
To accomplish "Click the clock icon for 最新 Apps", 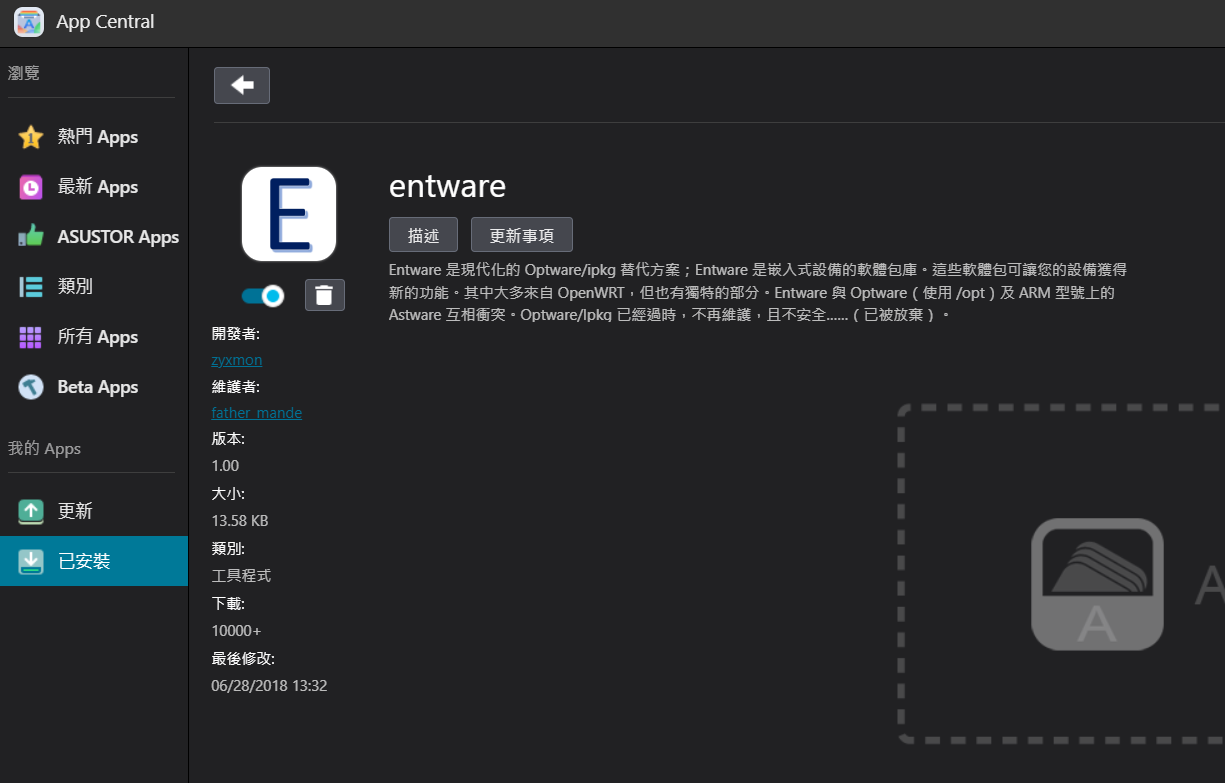I will coord(31,187).
